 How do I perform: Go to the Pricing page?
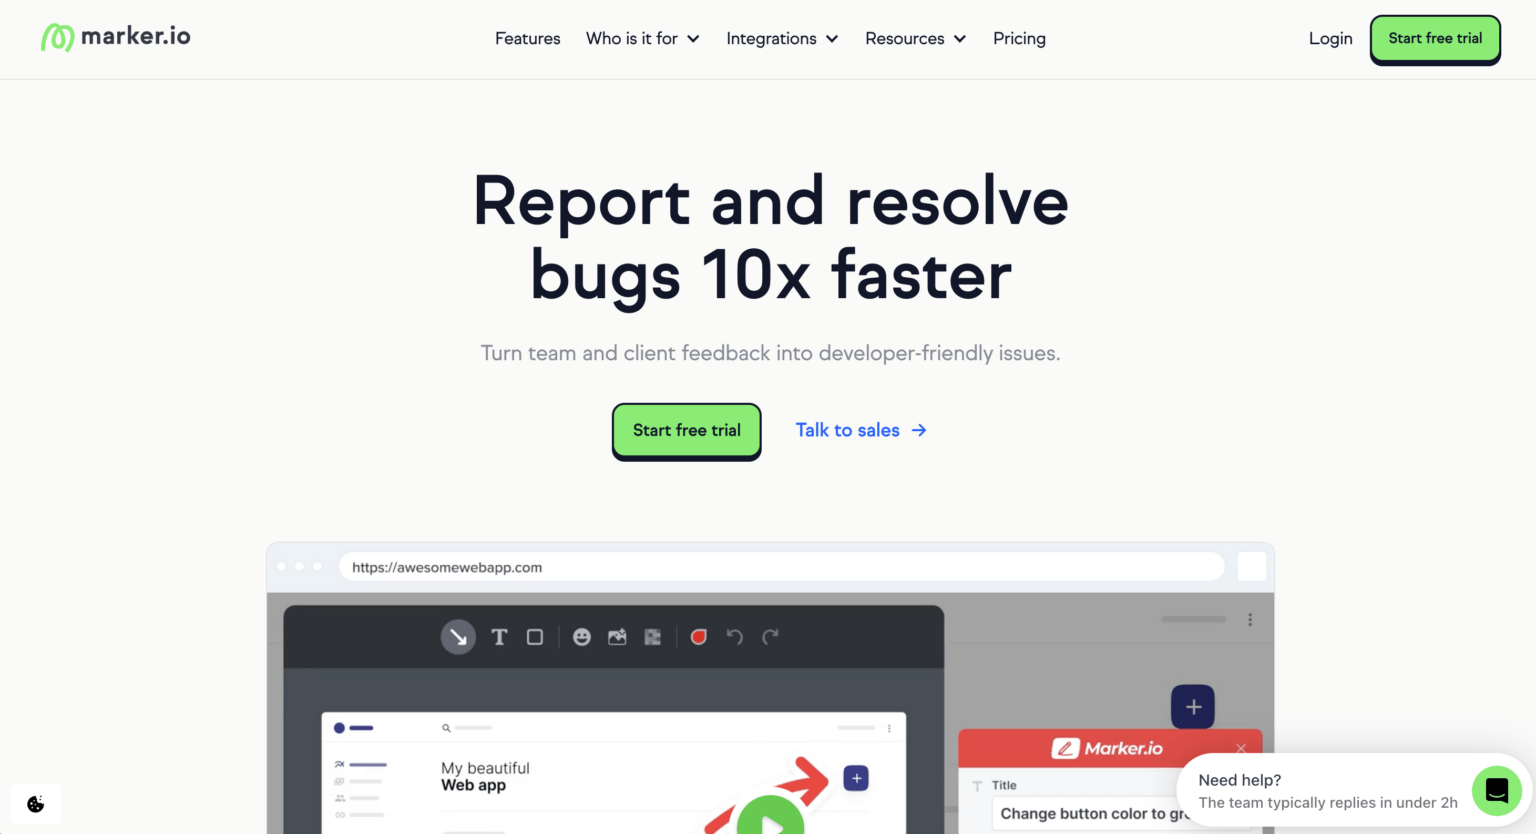click(x=1019, y=38)
